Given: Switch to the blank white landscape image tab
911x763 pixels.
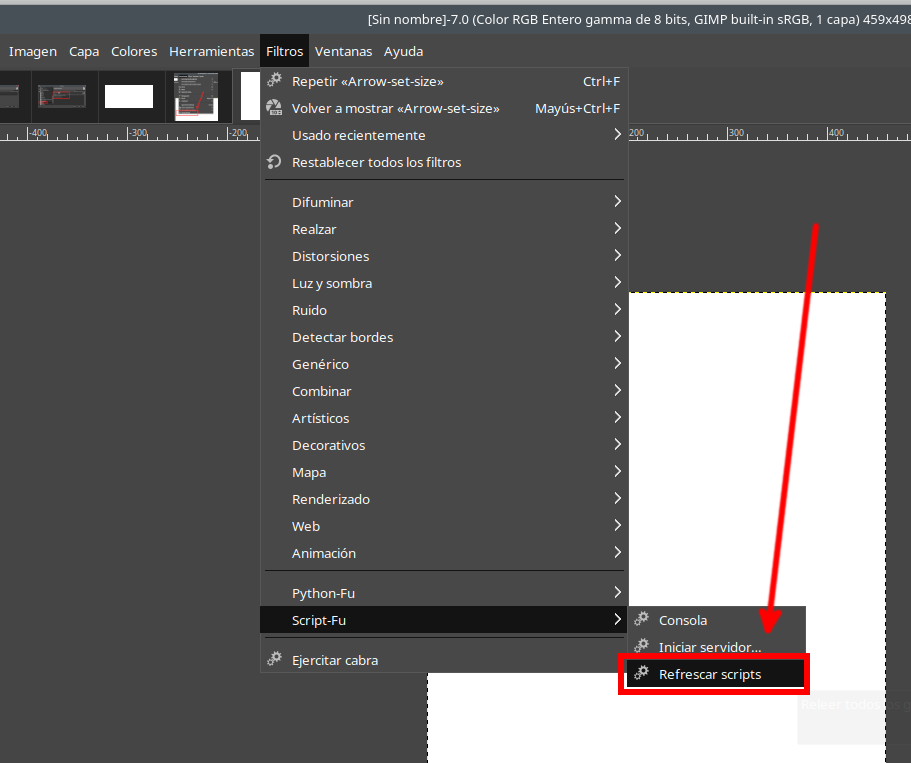Looking at the screenshot, I should click(129, 96).
